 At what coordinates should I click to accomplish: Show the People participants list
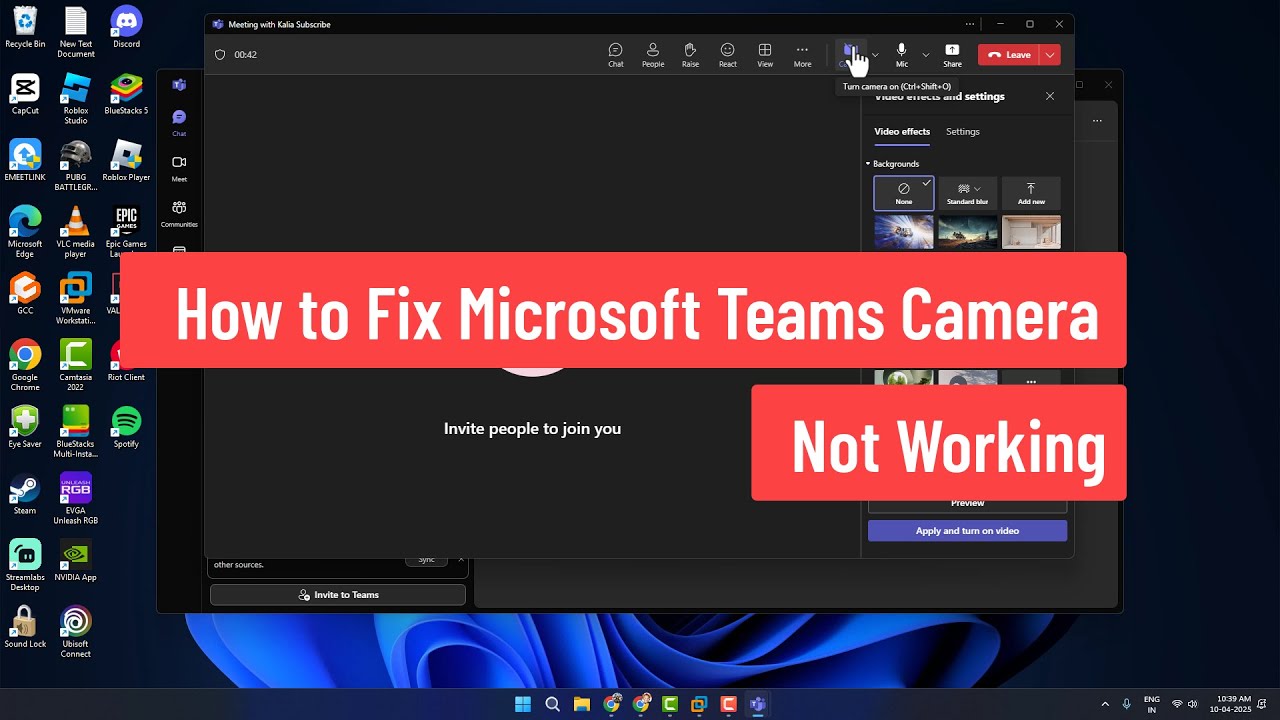653,55
